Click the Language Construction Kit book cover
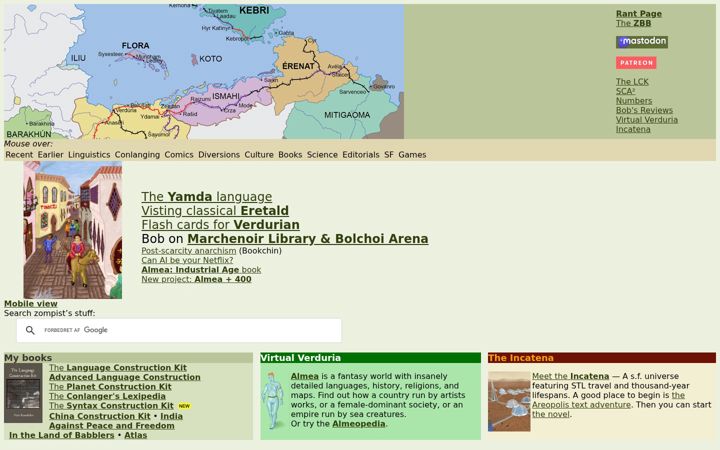The width and height of the screenshot is (720, 450). tap(23, 393)
